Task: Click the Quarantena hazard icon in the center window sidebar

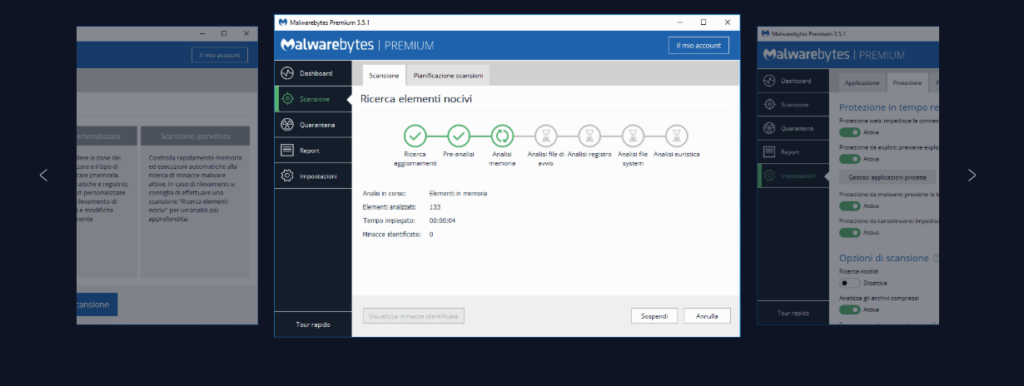Action: (x=287, y=125)
